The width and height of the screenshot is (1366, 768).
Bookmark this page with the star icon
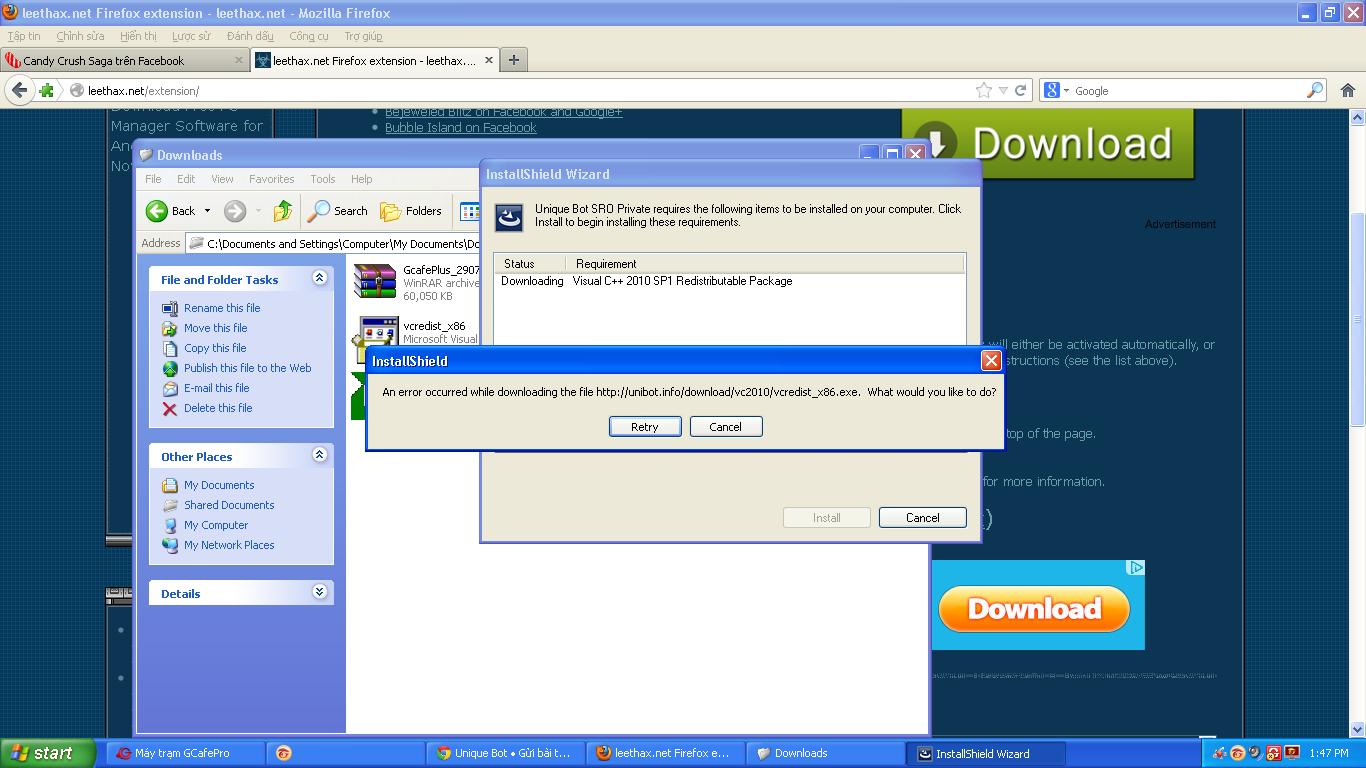click(x=984, y=90)
